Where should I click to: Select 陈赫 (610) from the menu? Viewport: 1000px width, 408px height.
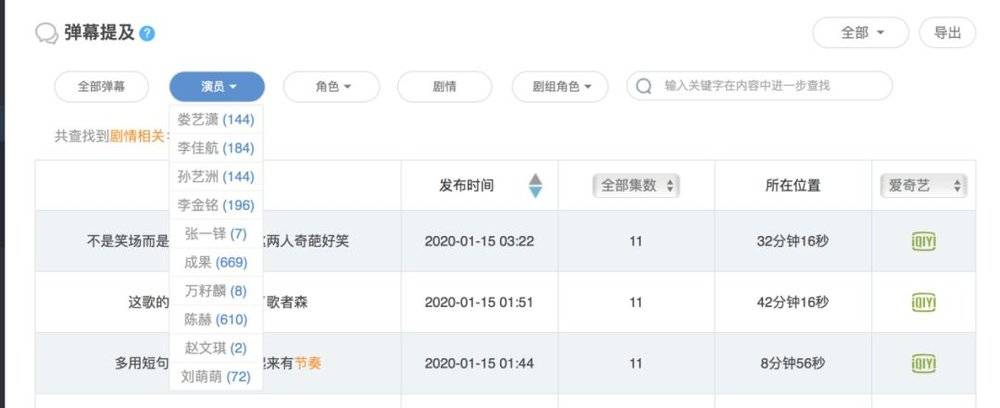coord(215,320)
